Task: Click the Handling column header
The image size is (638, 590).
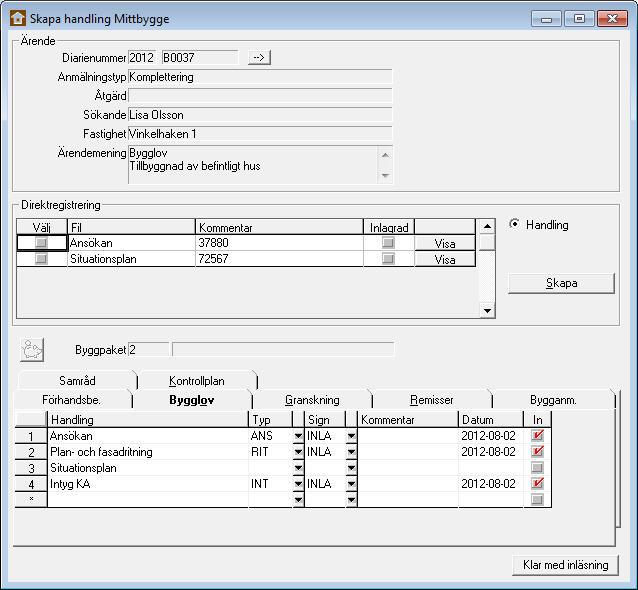Action: pos(148,420)
